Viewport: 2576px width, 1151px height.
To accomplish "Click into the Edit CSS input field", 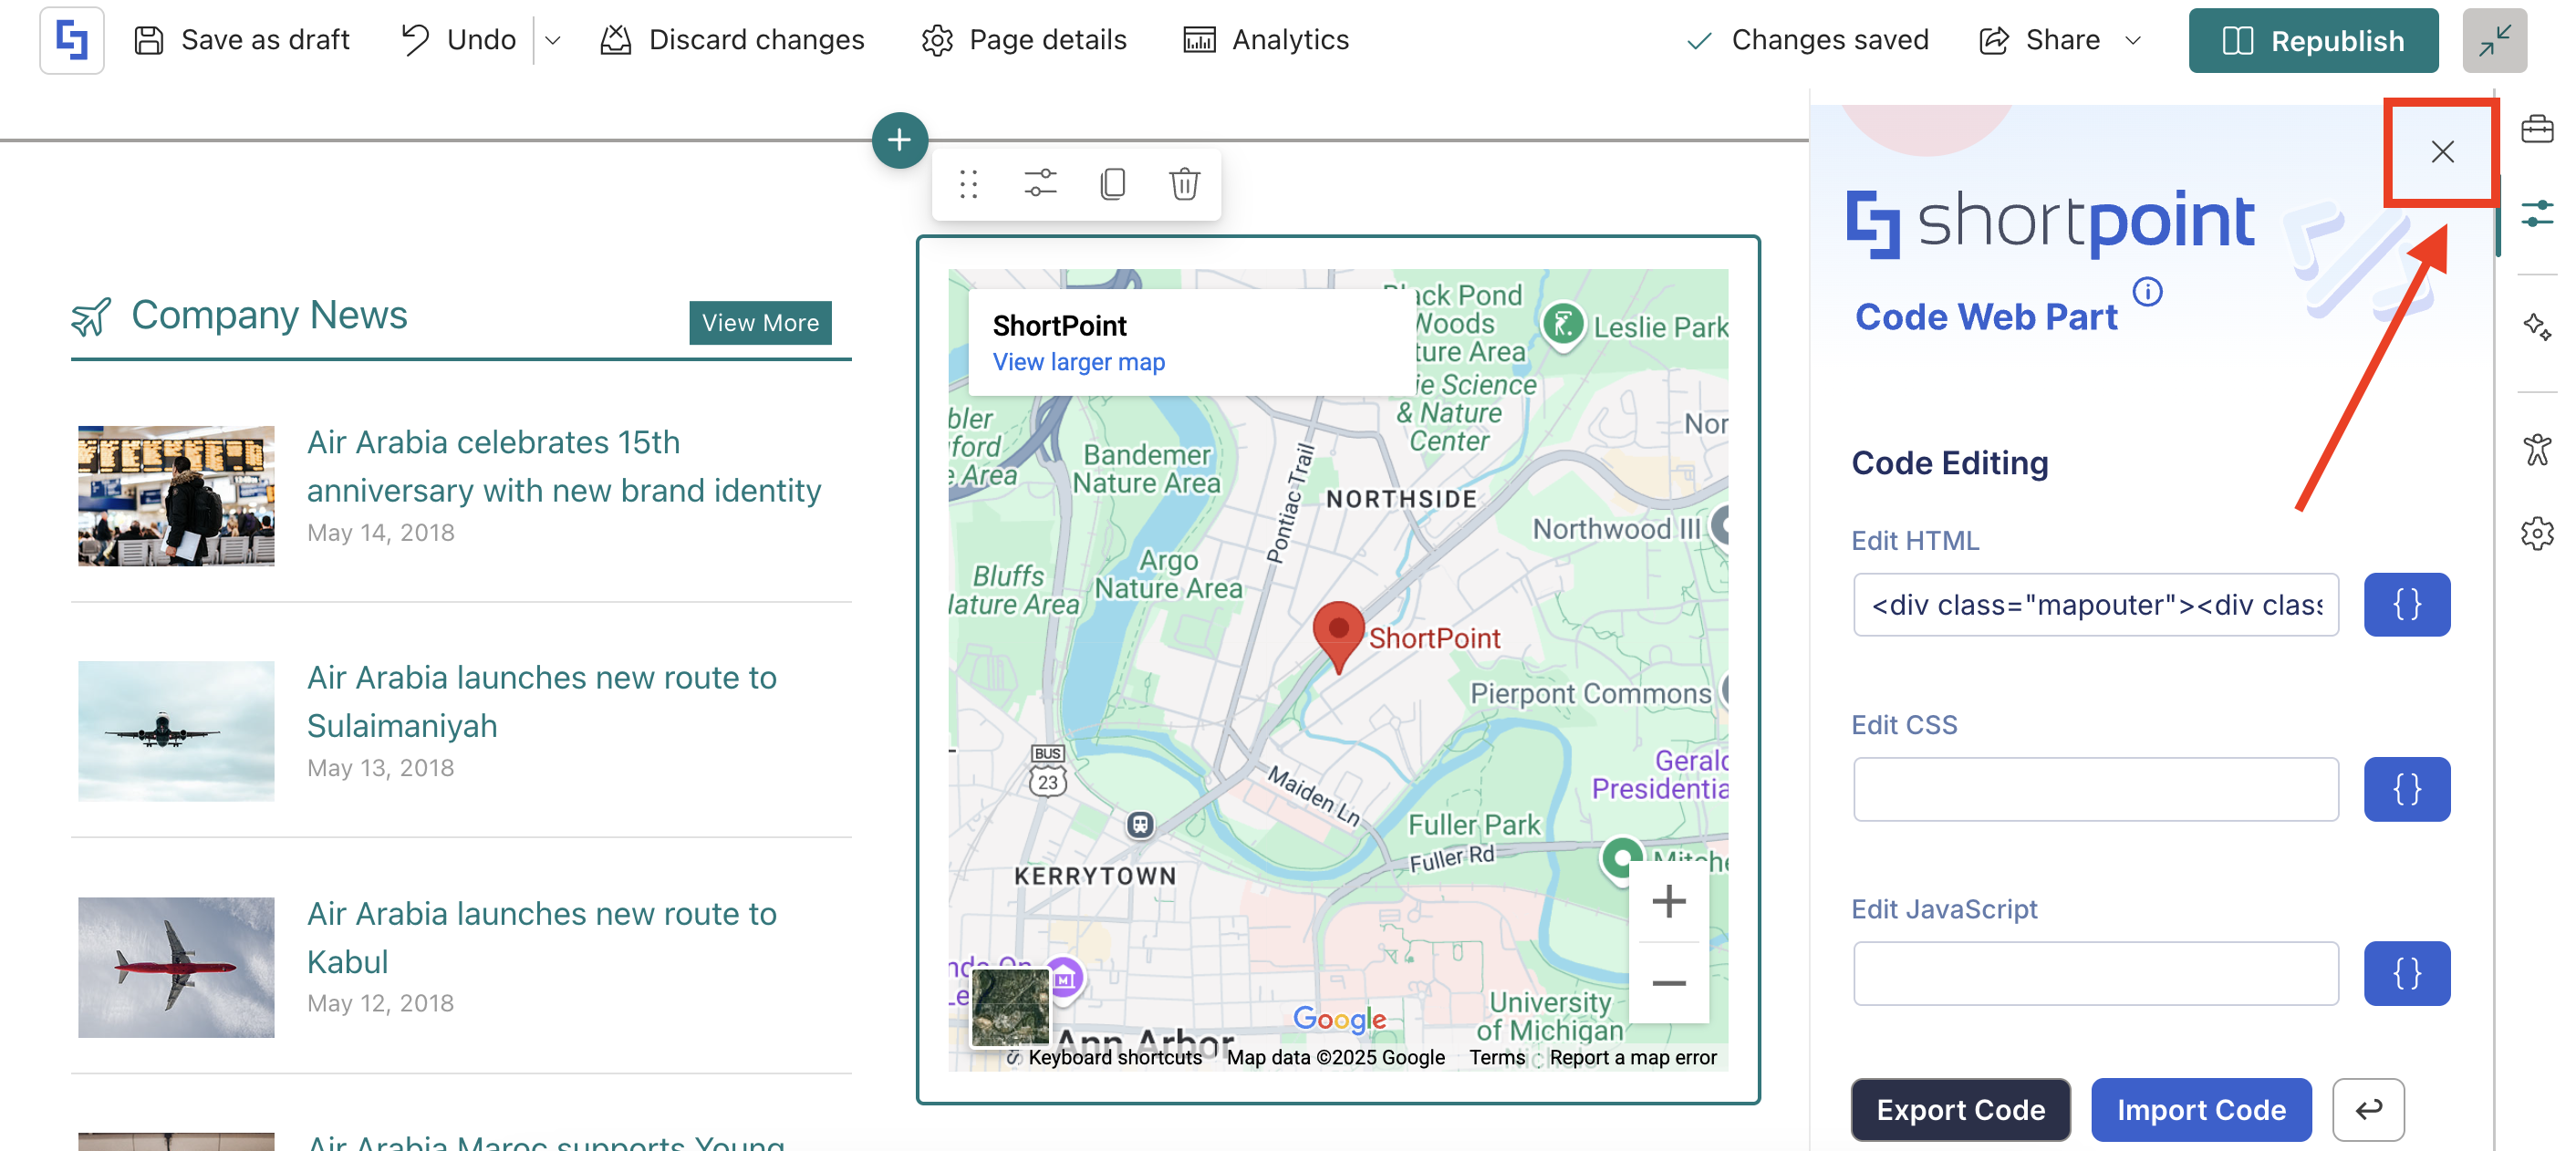I will point(2095,788).
